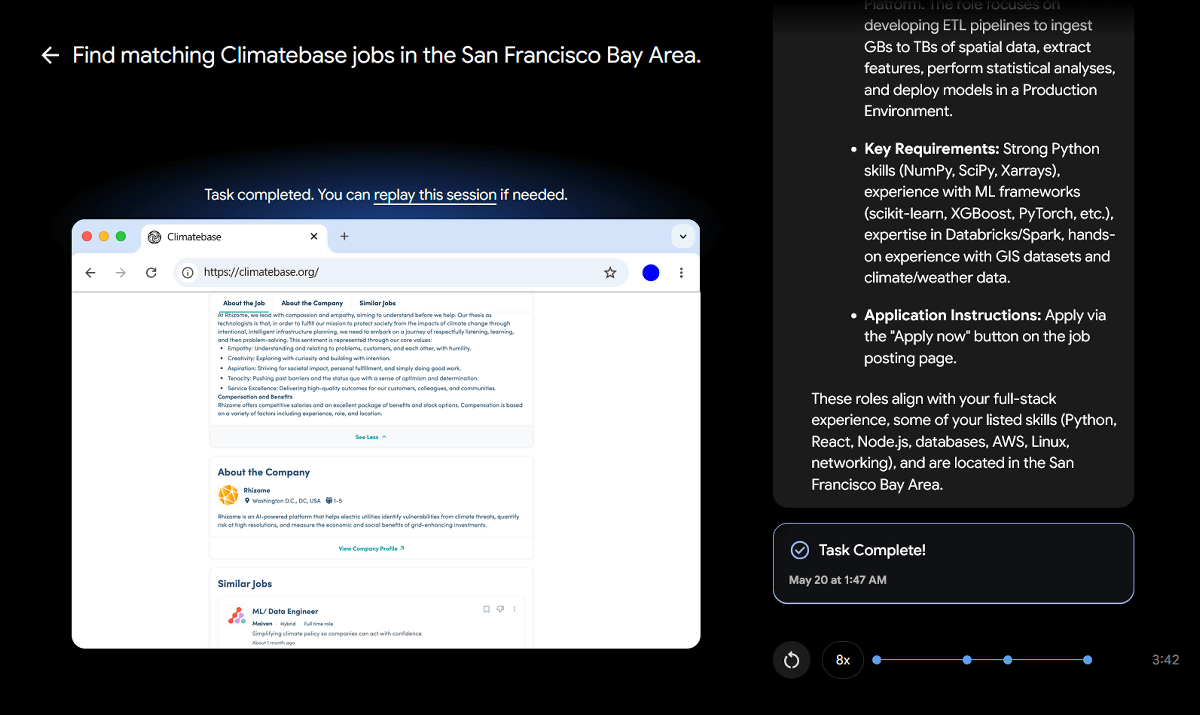Click thumbs-down on ML/ Data Engineer job
The image size is (1200, 715).
[500, 609]
